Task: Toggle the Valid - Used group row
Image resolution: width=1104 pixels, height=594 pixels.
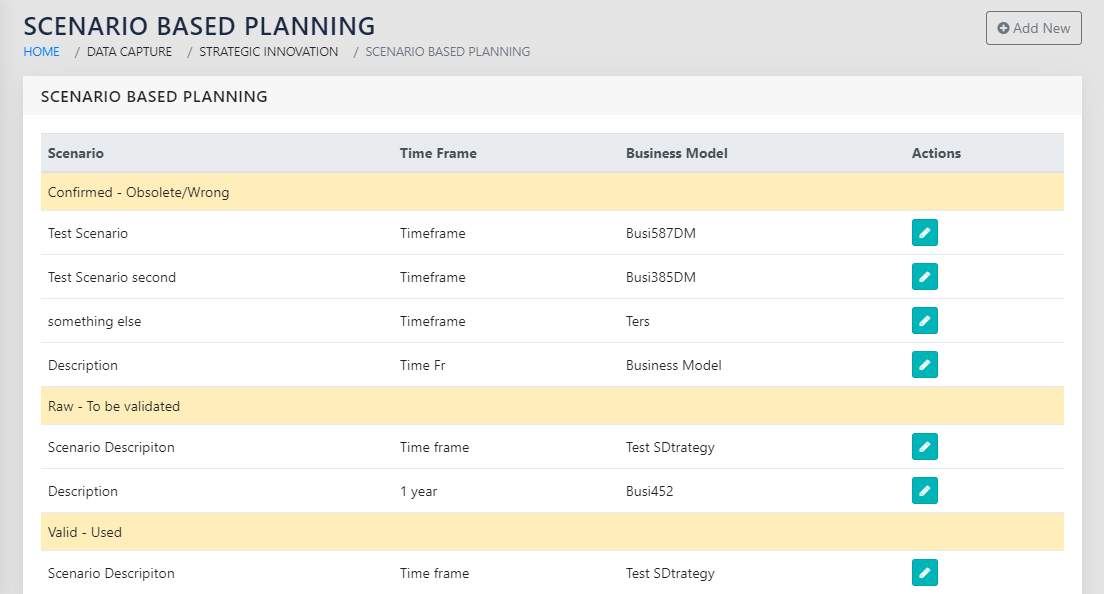Action: (85, 532)
